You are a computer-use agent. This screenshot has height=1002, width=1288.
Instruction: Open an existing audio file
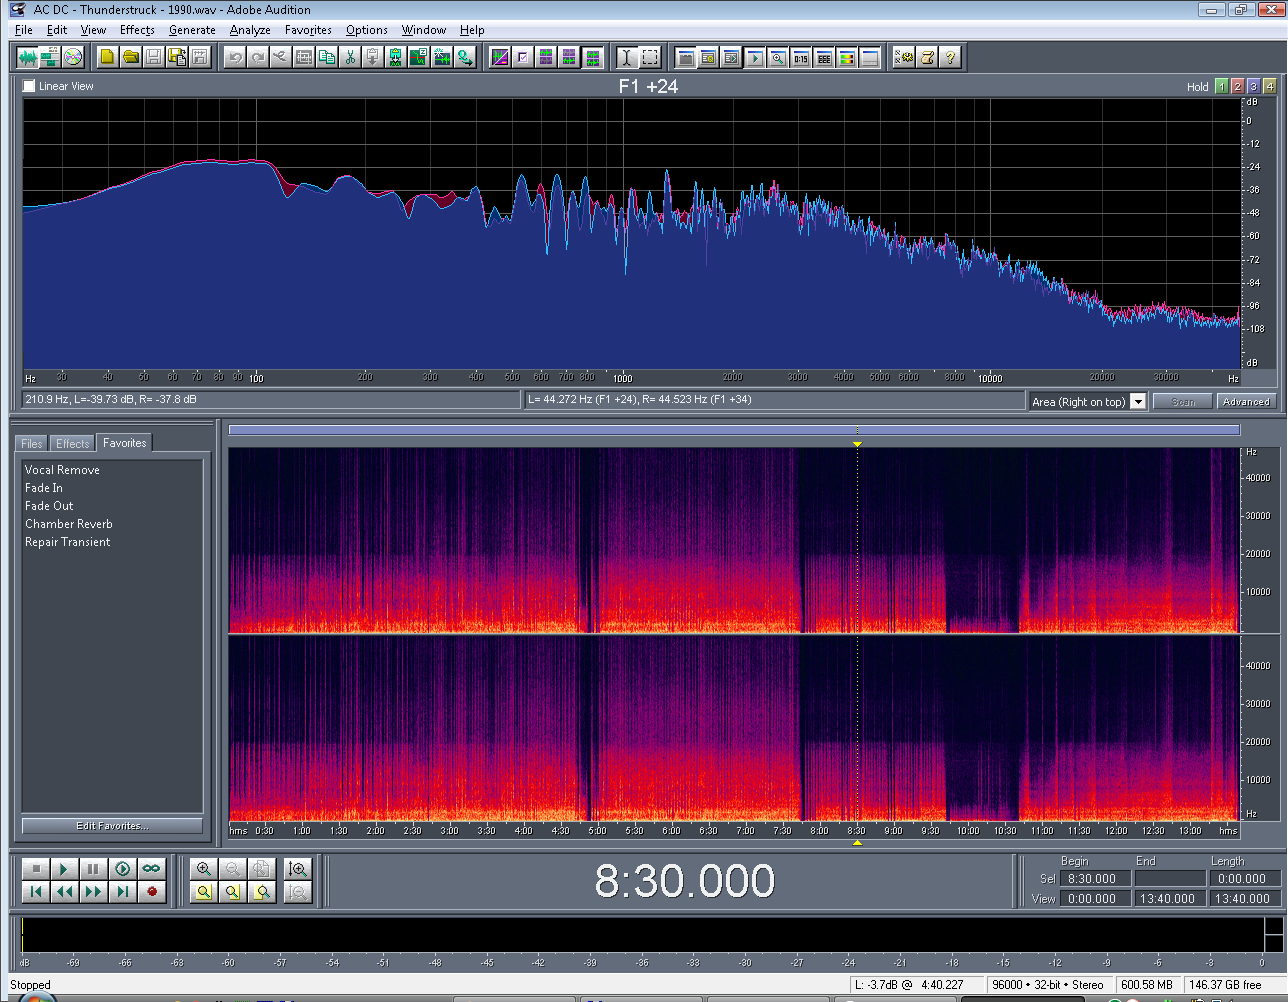click(x=131, y=57)
